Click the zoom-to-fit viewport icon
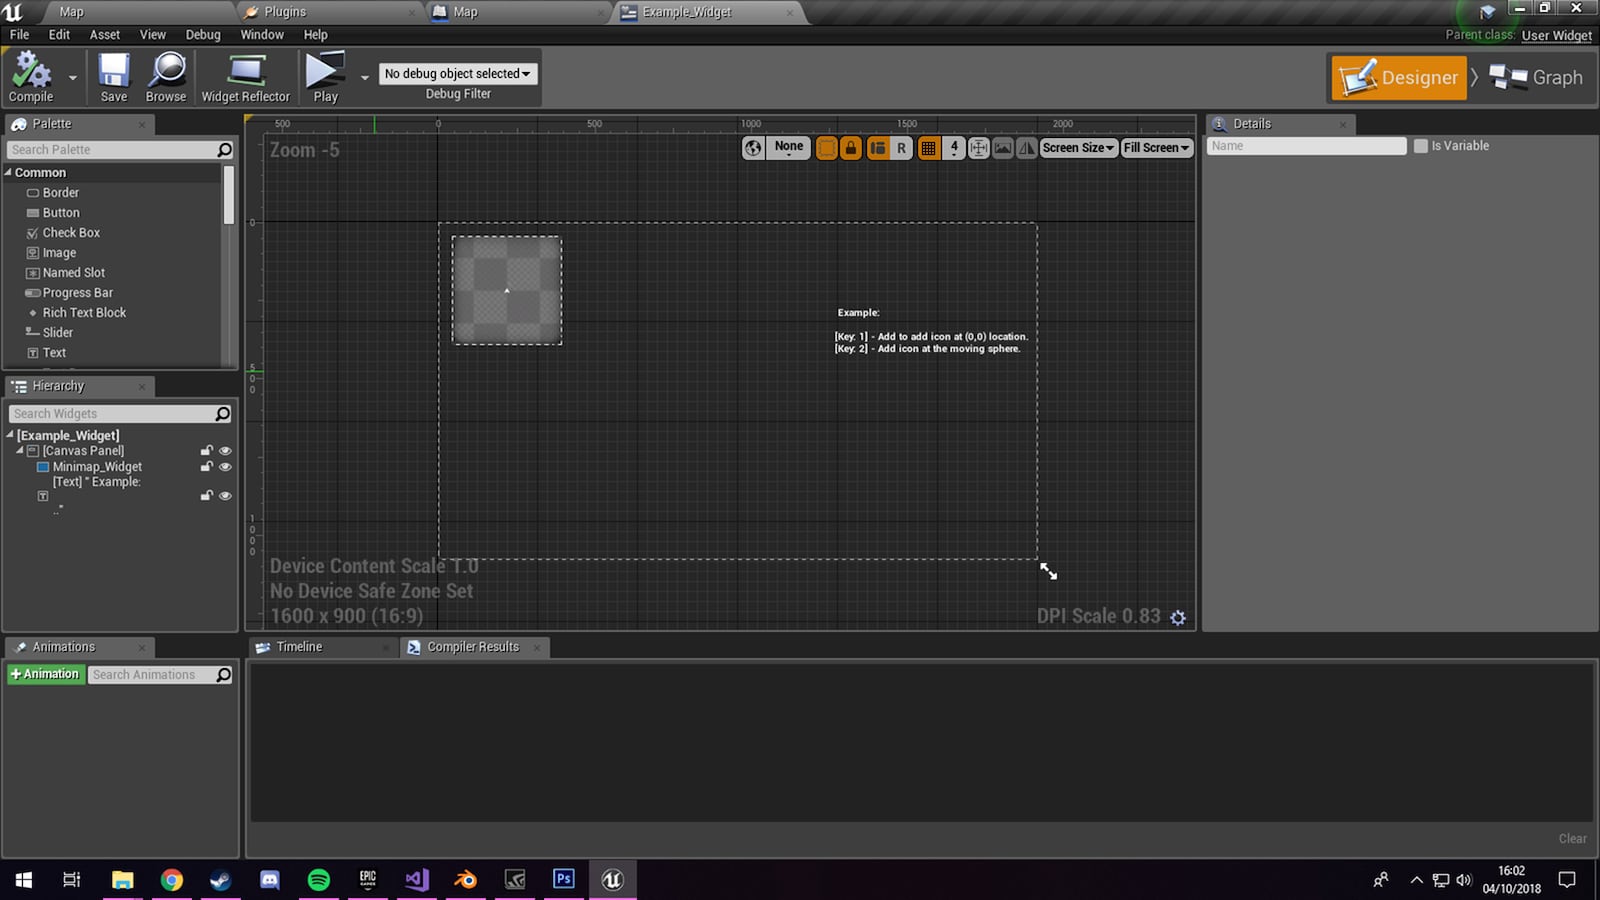 pyautogui.click(x=979, y=147)
